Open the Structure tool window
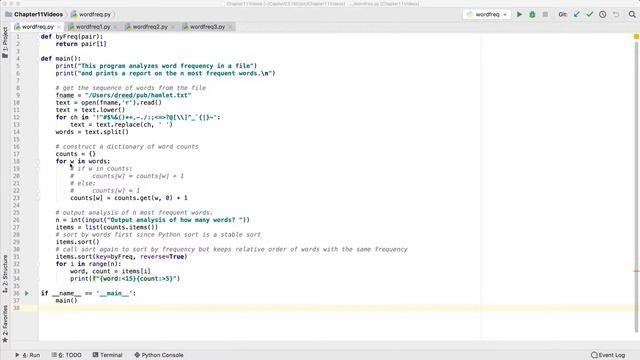Screen dimensions: 640x360 coord(5,274)
